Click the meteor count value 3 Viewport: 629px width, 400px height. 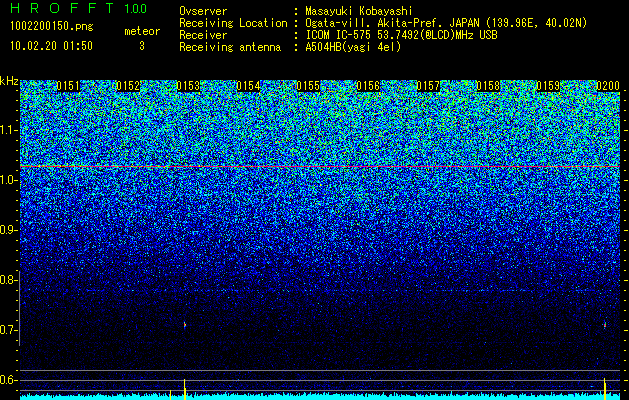coord(142,46)
